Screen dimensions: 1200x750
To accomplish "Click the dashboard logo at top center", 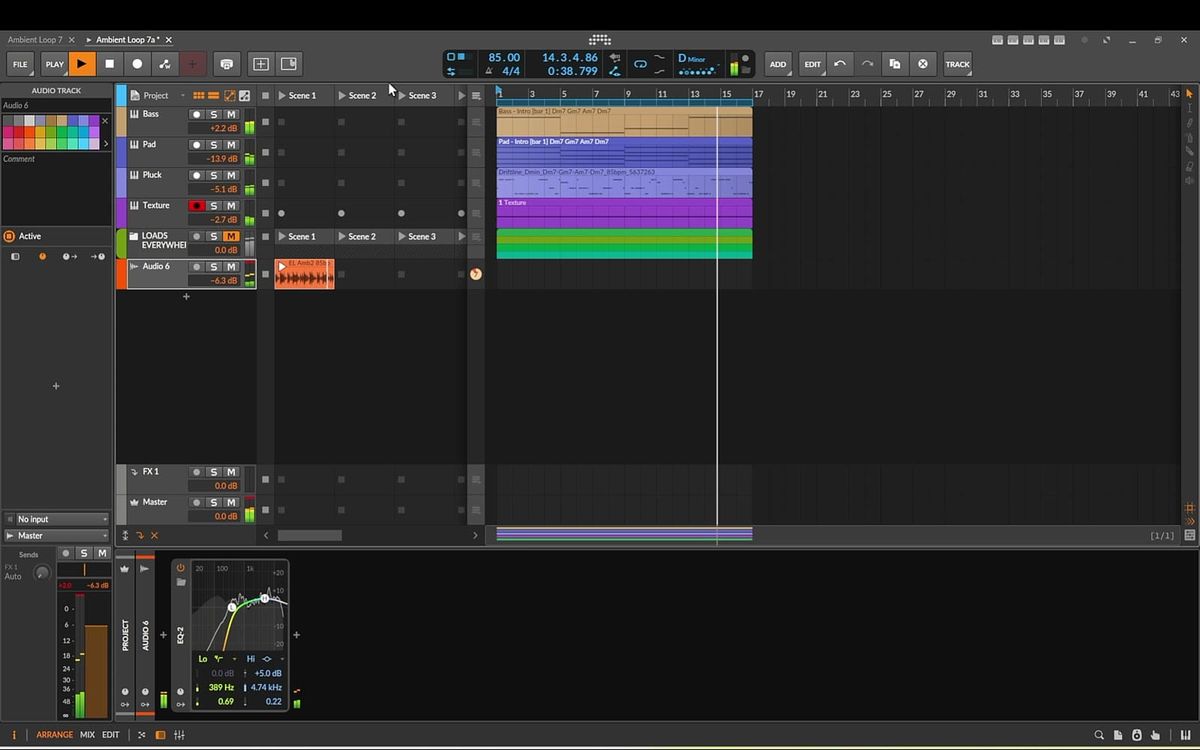I will [599, 40].
